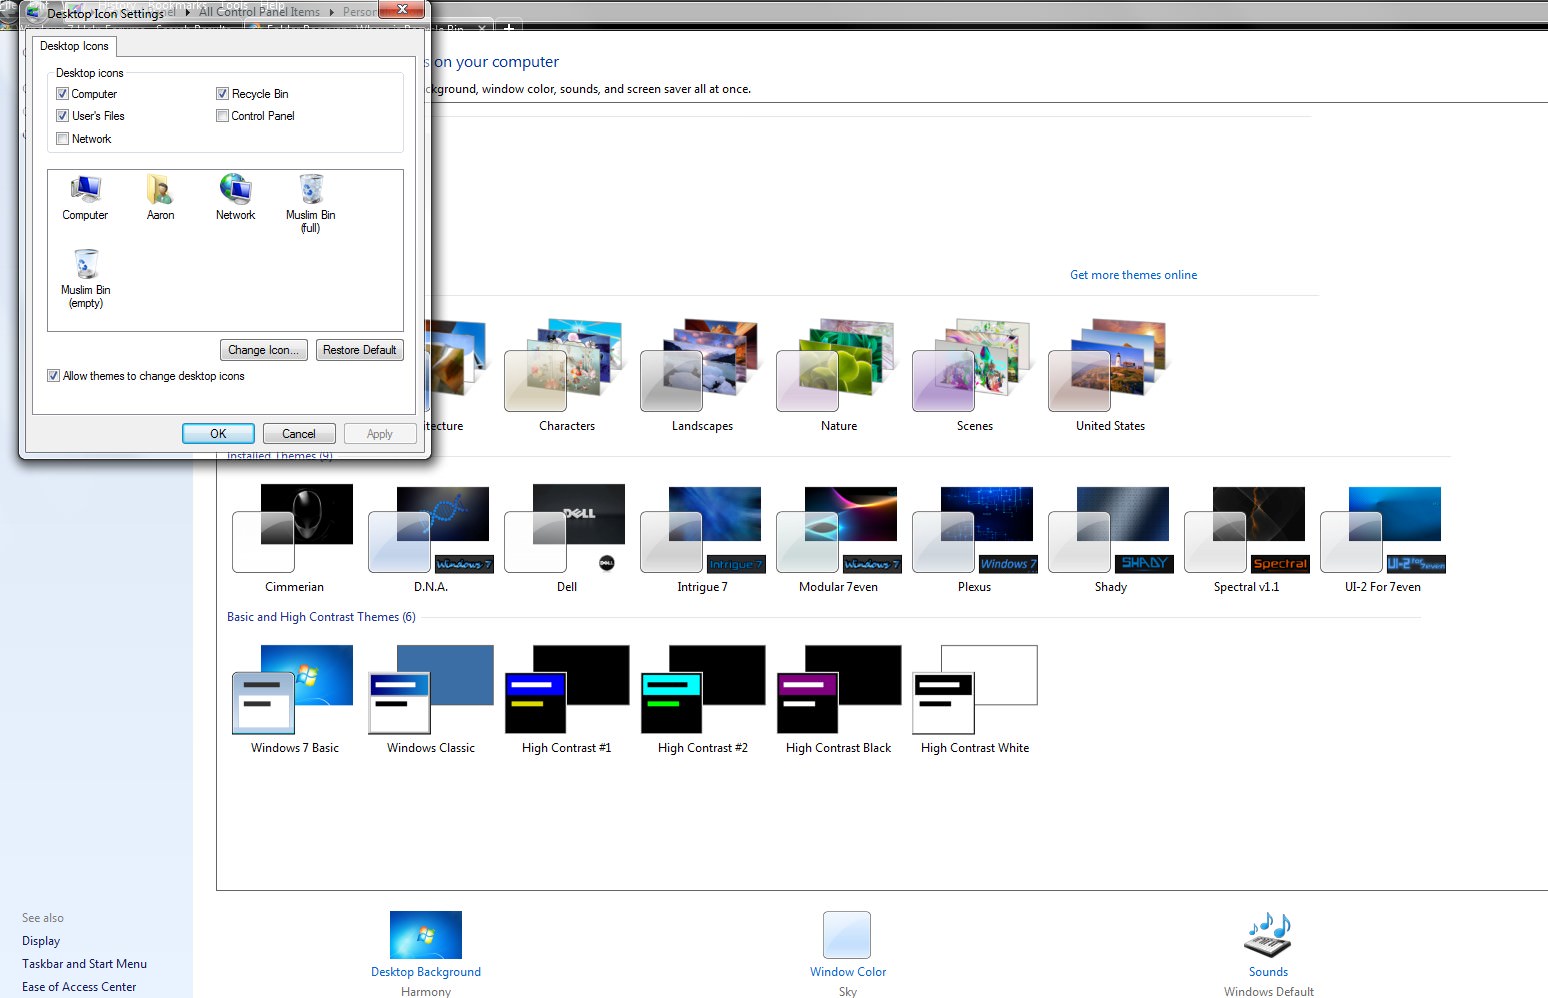
Task: Confirm the dialog with OK
Action: point(218,434)
